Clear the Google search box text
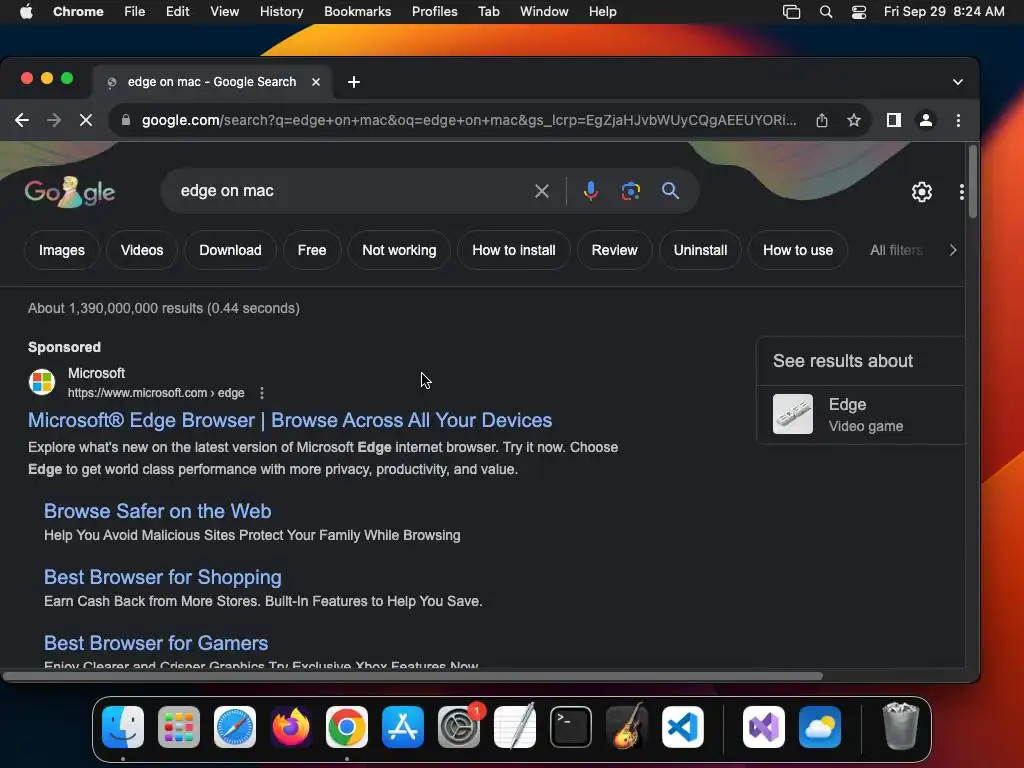 541,191
